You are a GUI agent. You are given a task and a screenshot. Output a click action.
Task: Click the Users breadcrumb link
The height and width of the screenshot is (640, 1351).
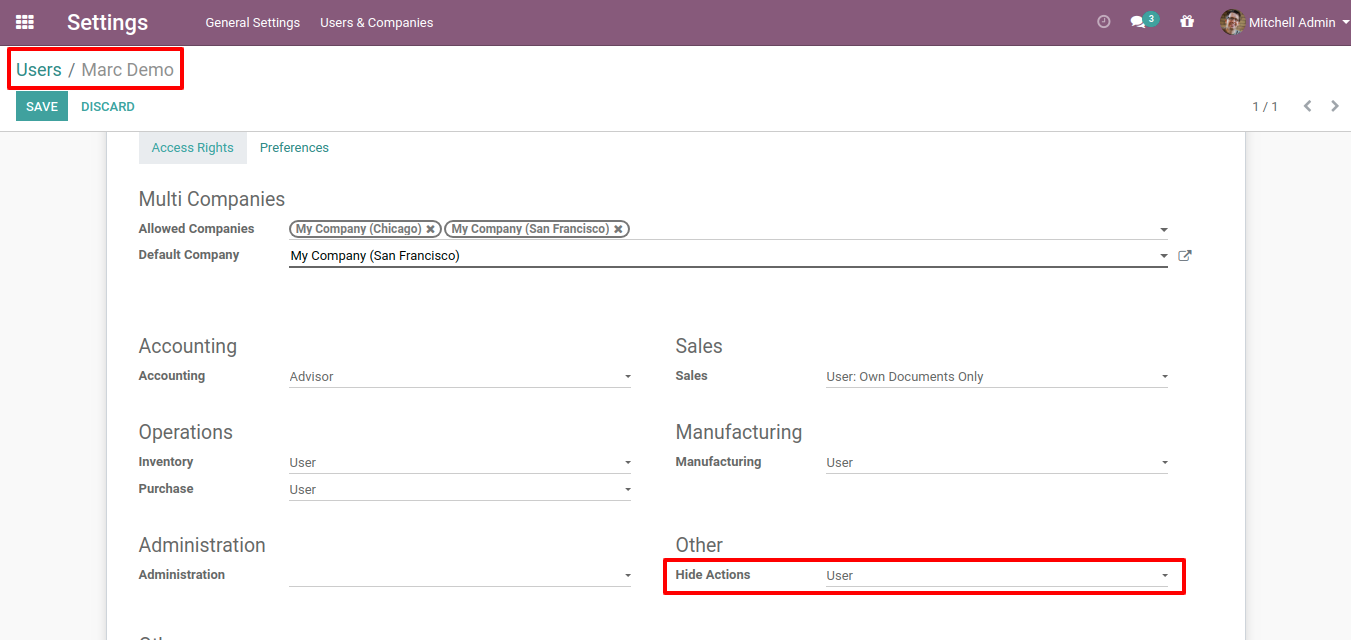tap(39, 70)
